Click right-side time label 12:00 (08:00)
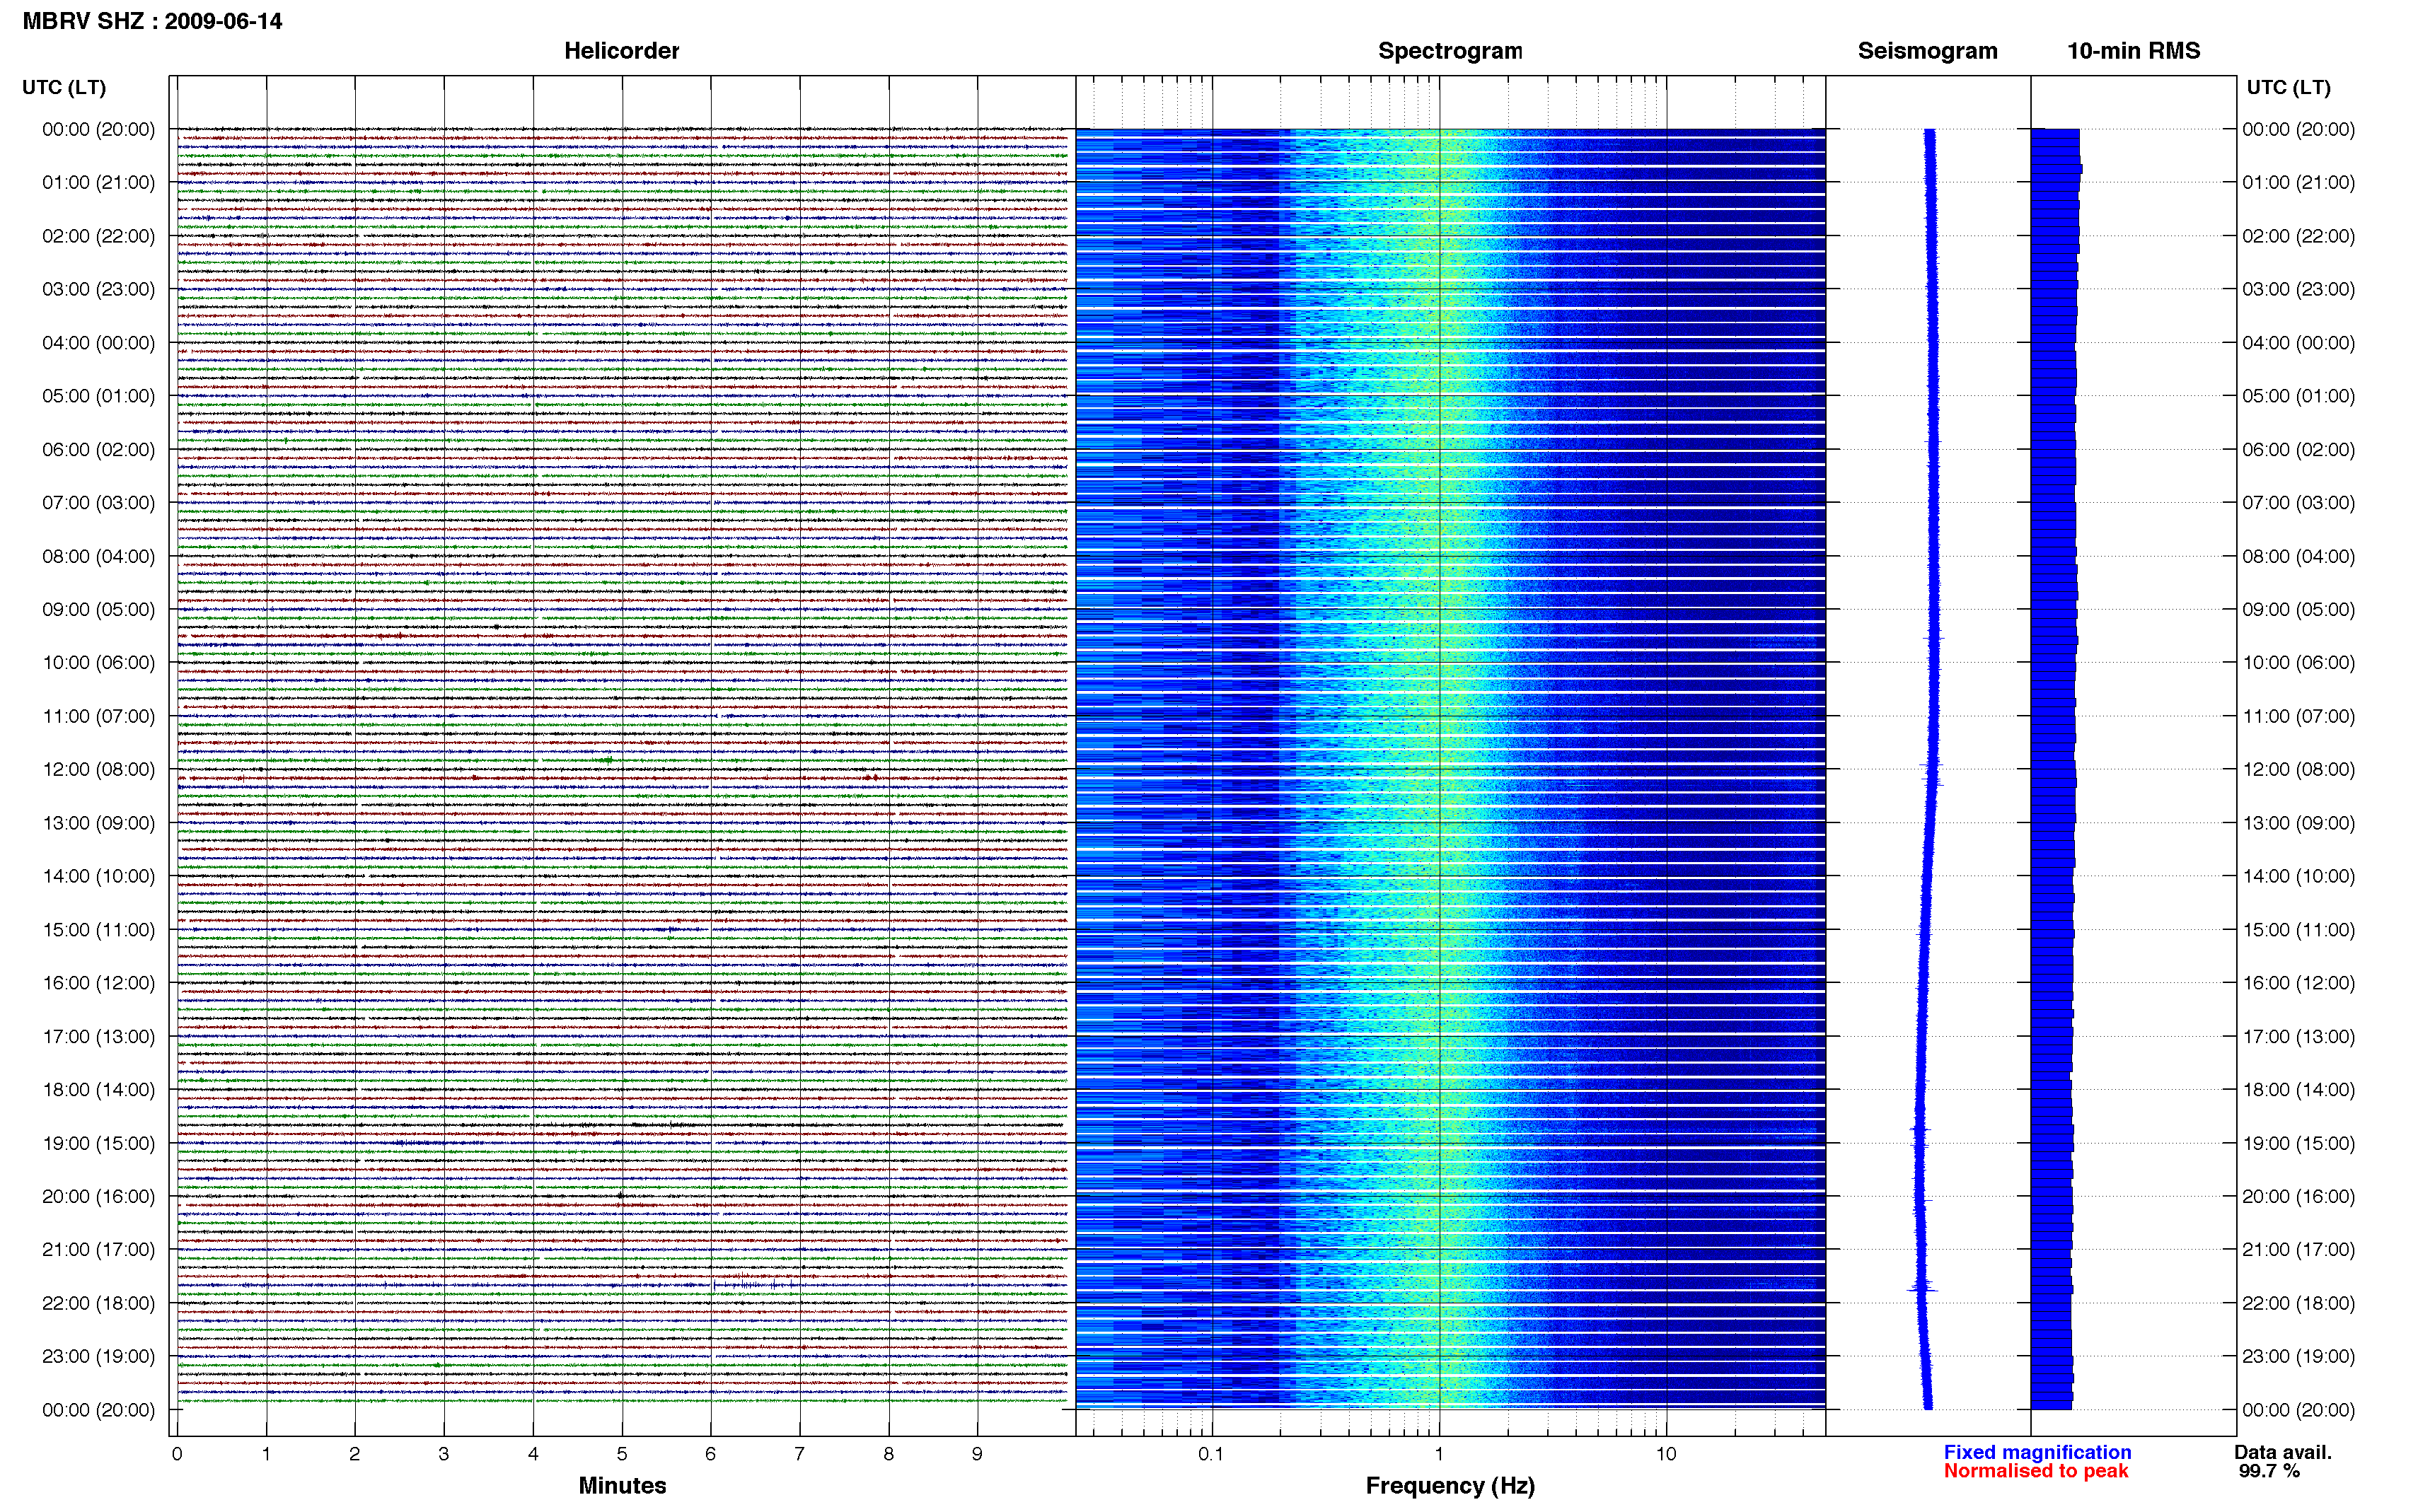This screenshot has width=2418, height=1512. pos(2298,769)
